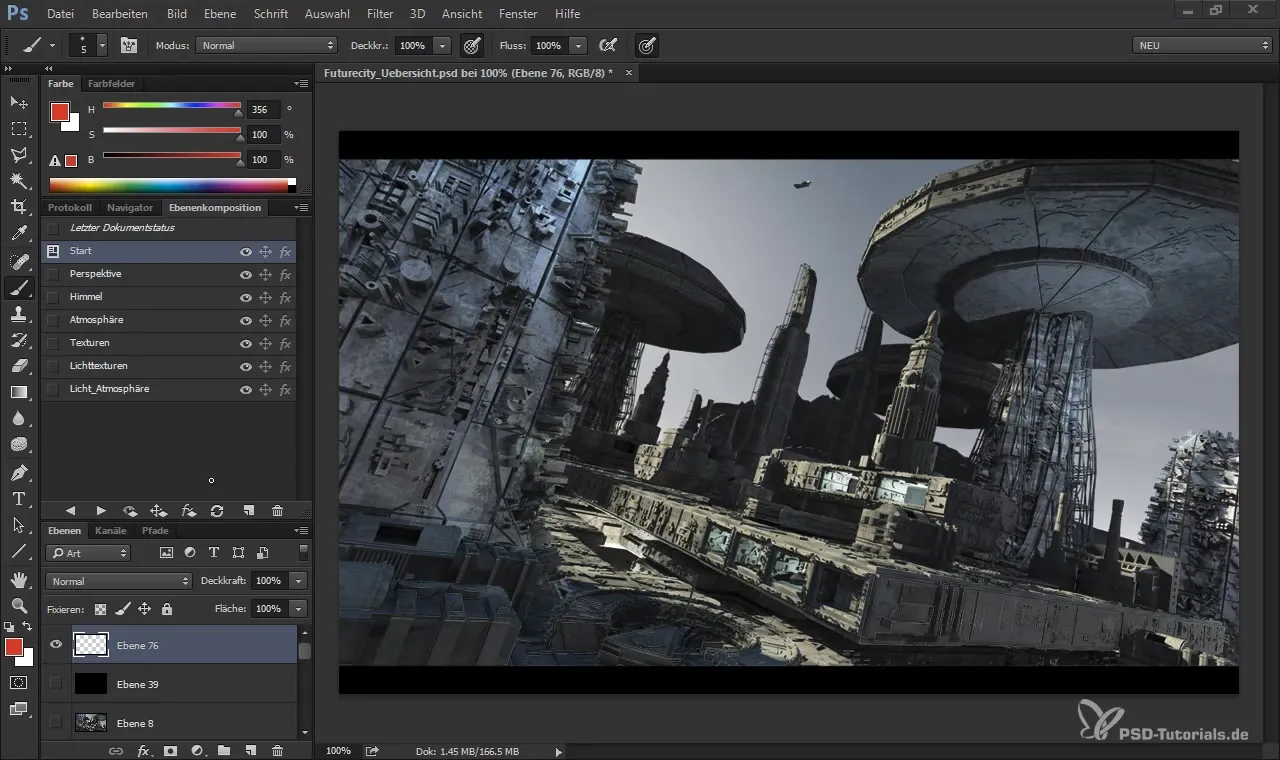This screenshot has height=760, width=1280.
Task: Create new group folder in Layers panel
Action: (x=224, y=751)
